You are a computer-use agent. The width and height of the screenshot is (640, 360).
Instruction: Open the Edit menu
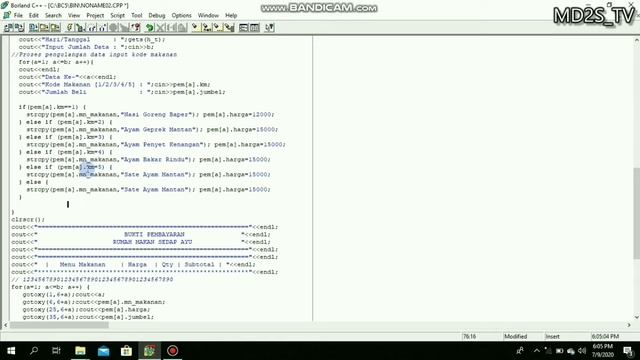33,16
